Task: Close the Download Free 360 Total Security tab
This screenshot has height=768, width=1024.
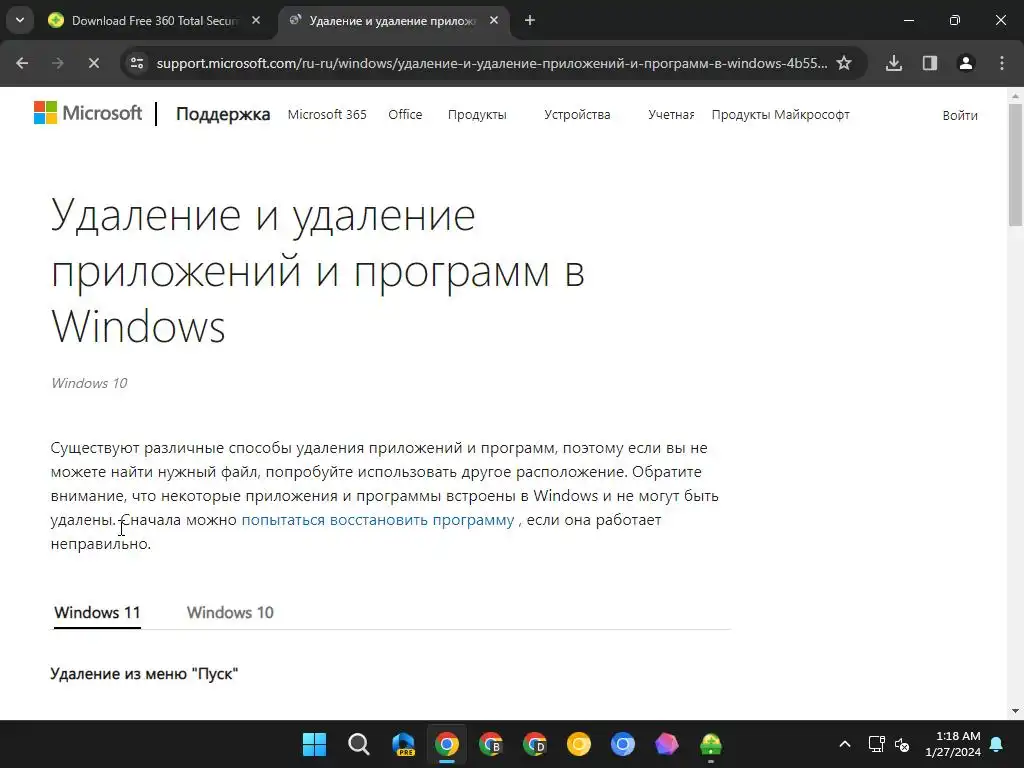Action: tap(256, 21)
